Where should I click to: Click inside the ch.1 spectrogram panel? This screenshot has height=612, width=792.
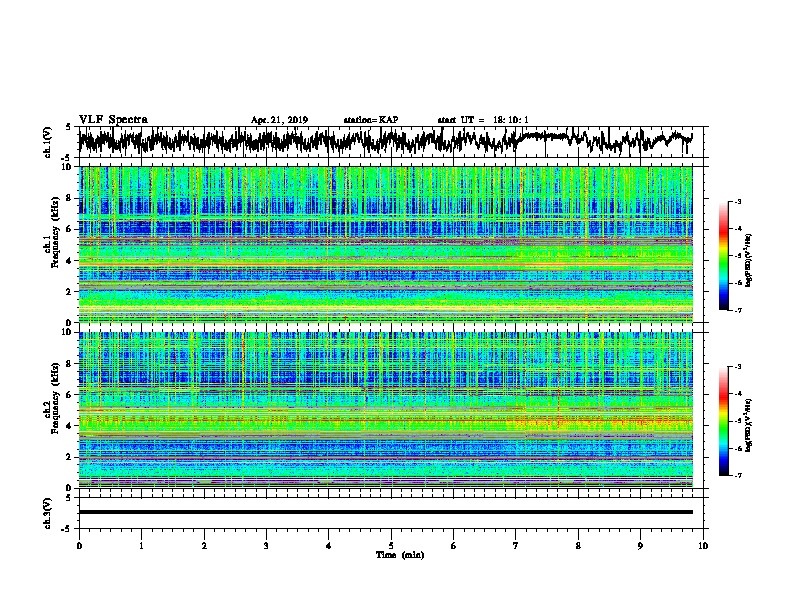pyautogui.click(x=386, y=244)
